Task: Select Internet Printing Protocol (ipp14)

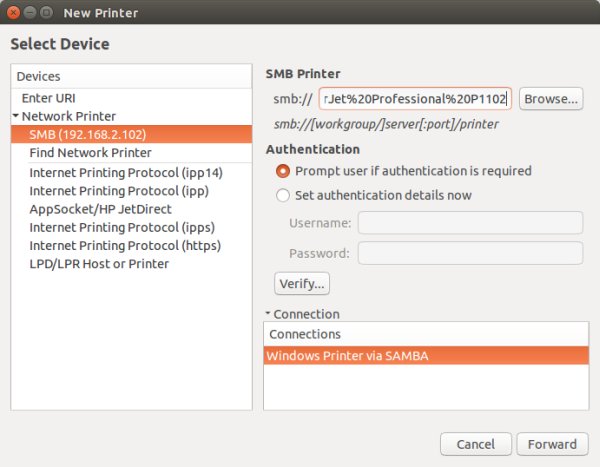Action: pos(126,173)
